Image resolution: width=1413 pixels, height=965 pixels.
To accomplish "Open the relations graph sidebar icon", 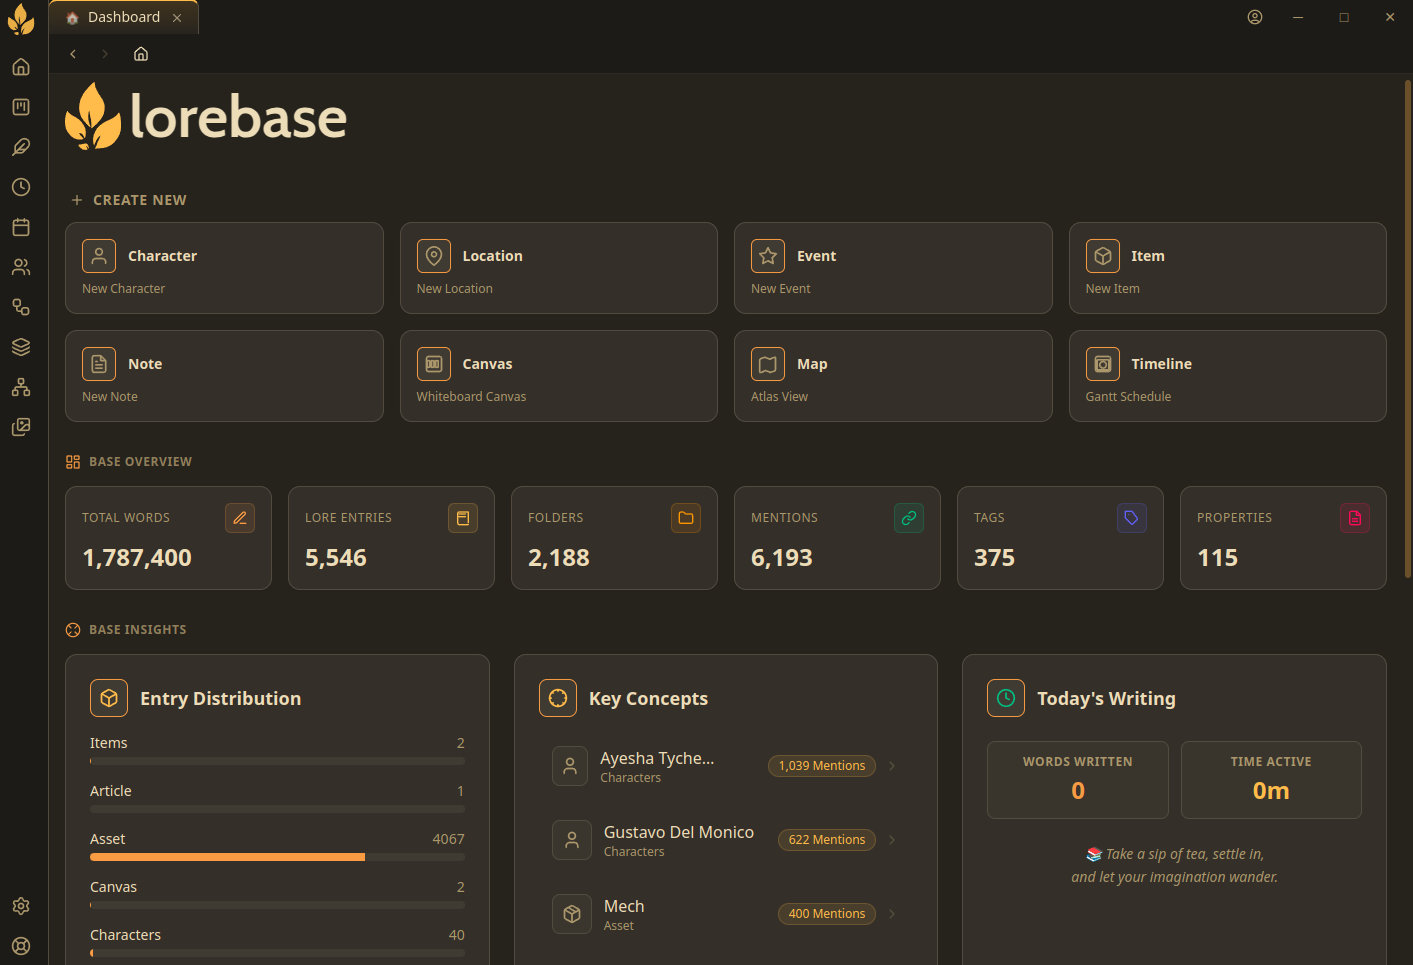I will click(x=21, y=307).
